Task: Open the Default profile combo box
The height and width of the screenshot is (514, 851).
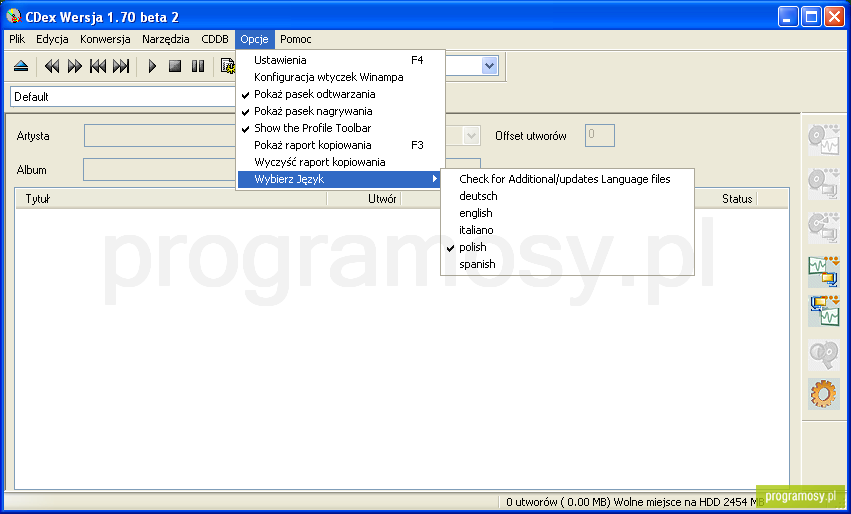Action: [123, 97]
